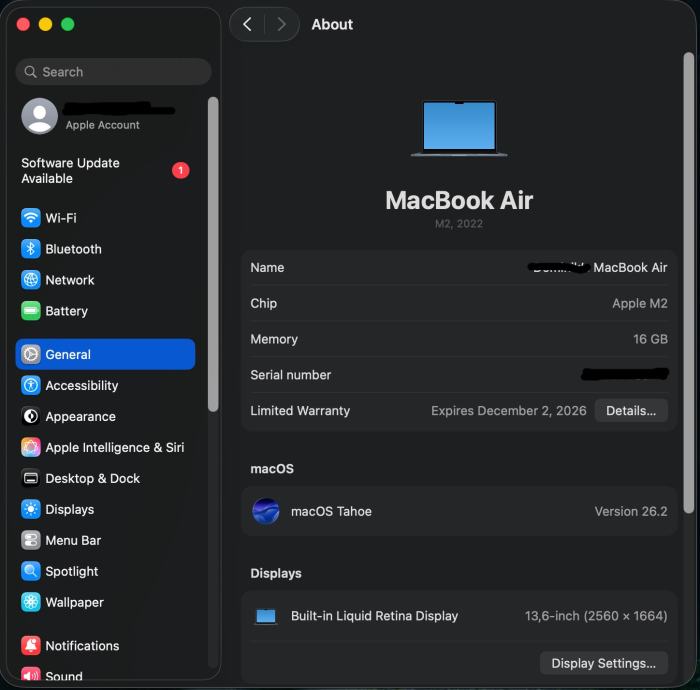Click the MacBook Air laptop image
700x690 pixels.
coord(459,128)
